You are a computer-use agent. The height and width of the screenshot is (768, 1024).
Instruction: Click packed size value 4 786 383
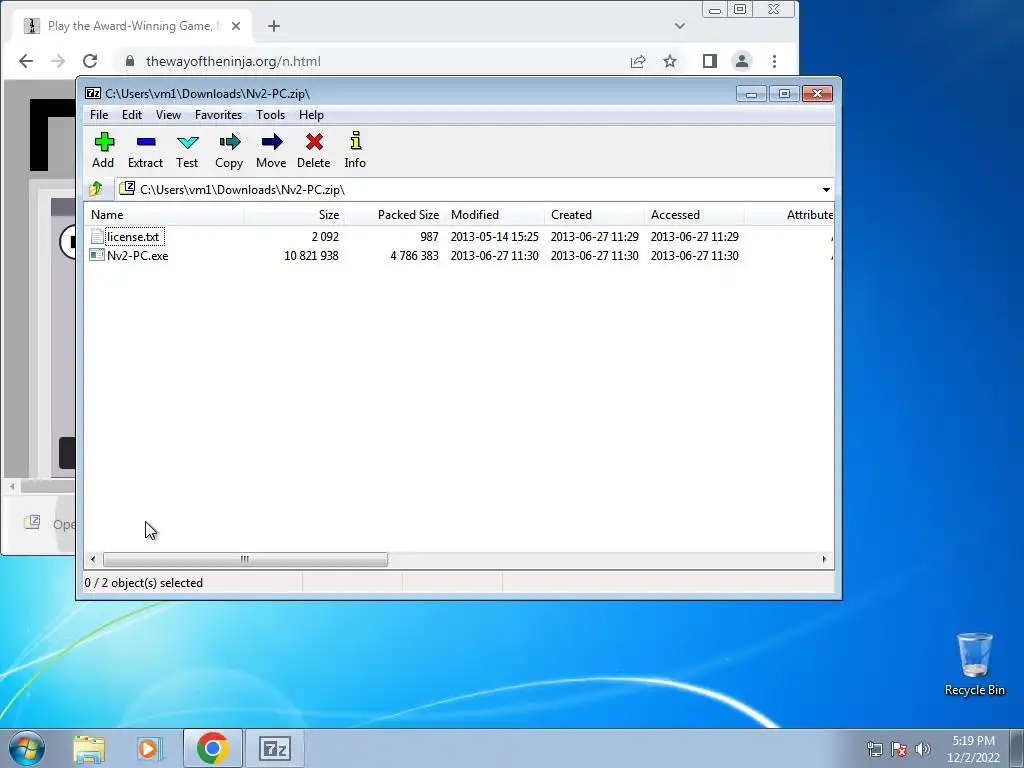414,255
